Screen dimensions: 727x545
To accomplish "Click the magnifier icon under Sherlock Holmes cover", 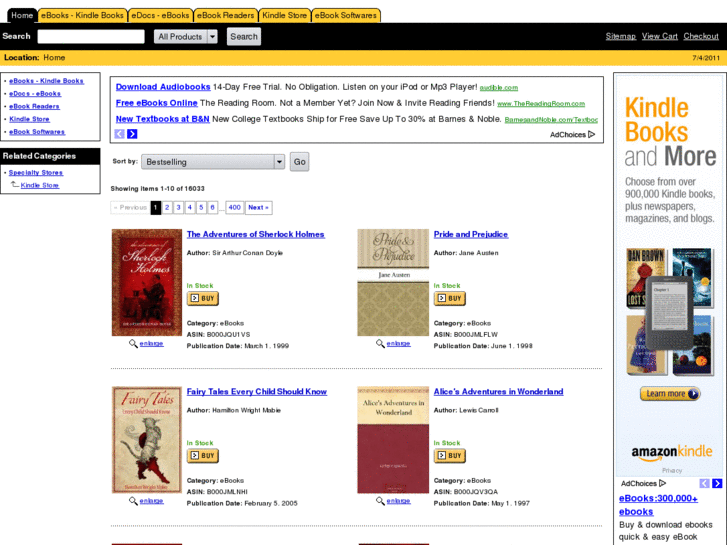I will 133,343.
